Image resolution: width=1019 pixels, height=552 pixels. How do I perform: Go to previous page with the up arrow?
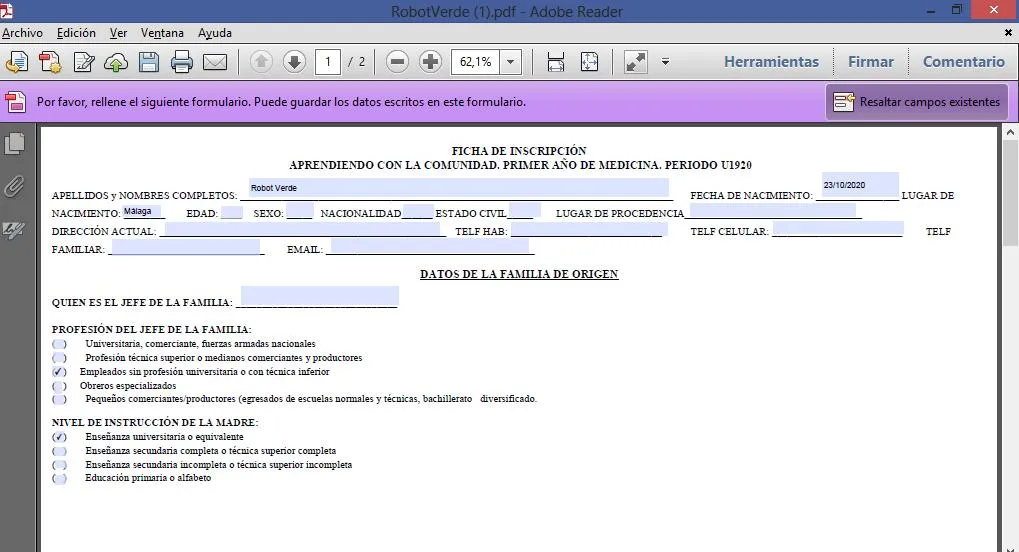[261, 62]
